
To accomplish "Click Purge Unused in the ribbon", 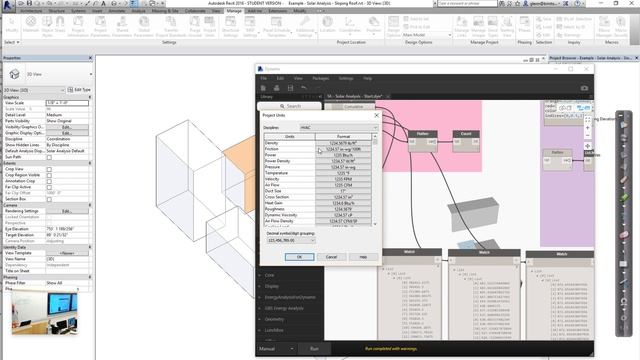I will coord(195,27).
